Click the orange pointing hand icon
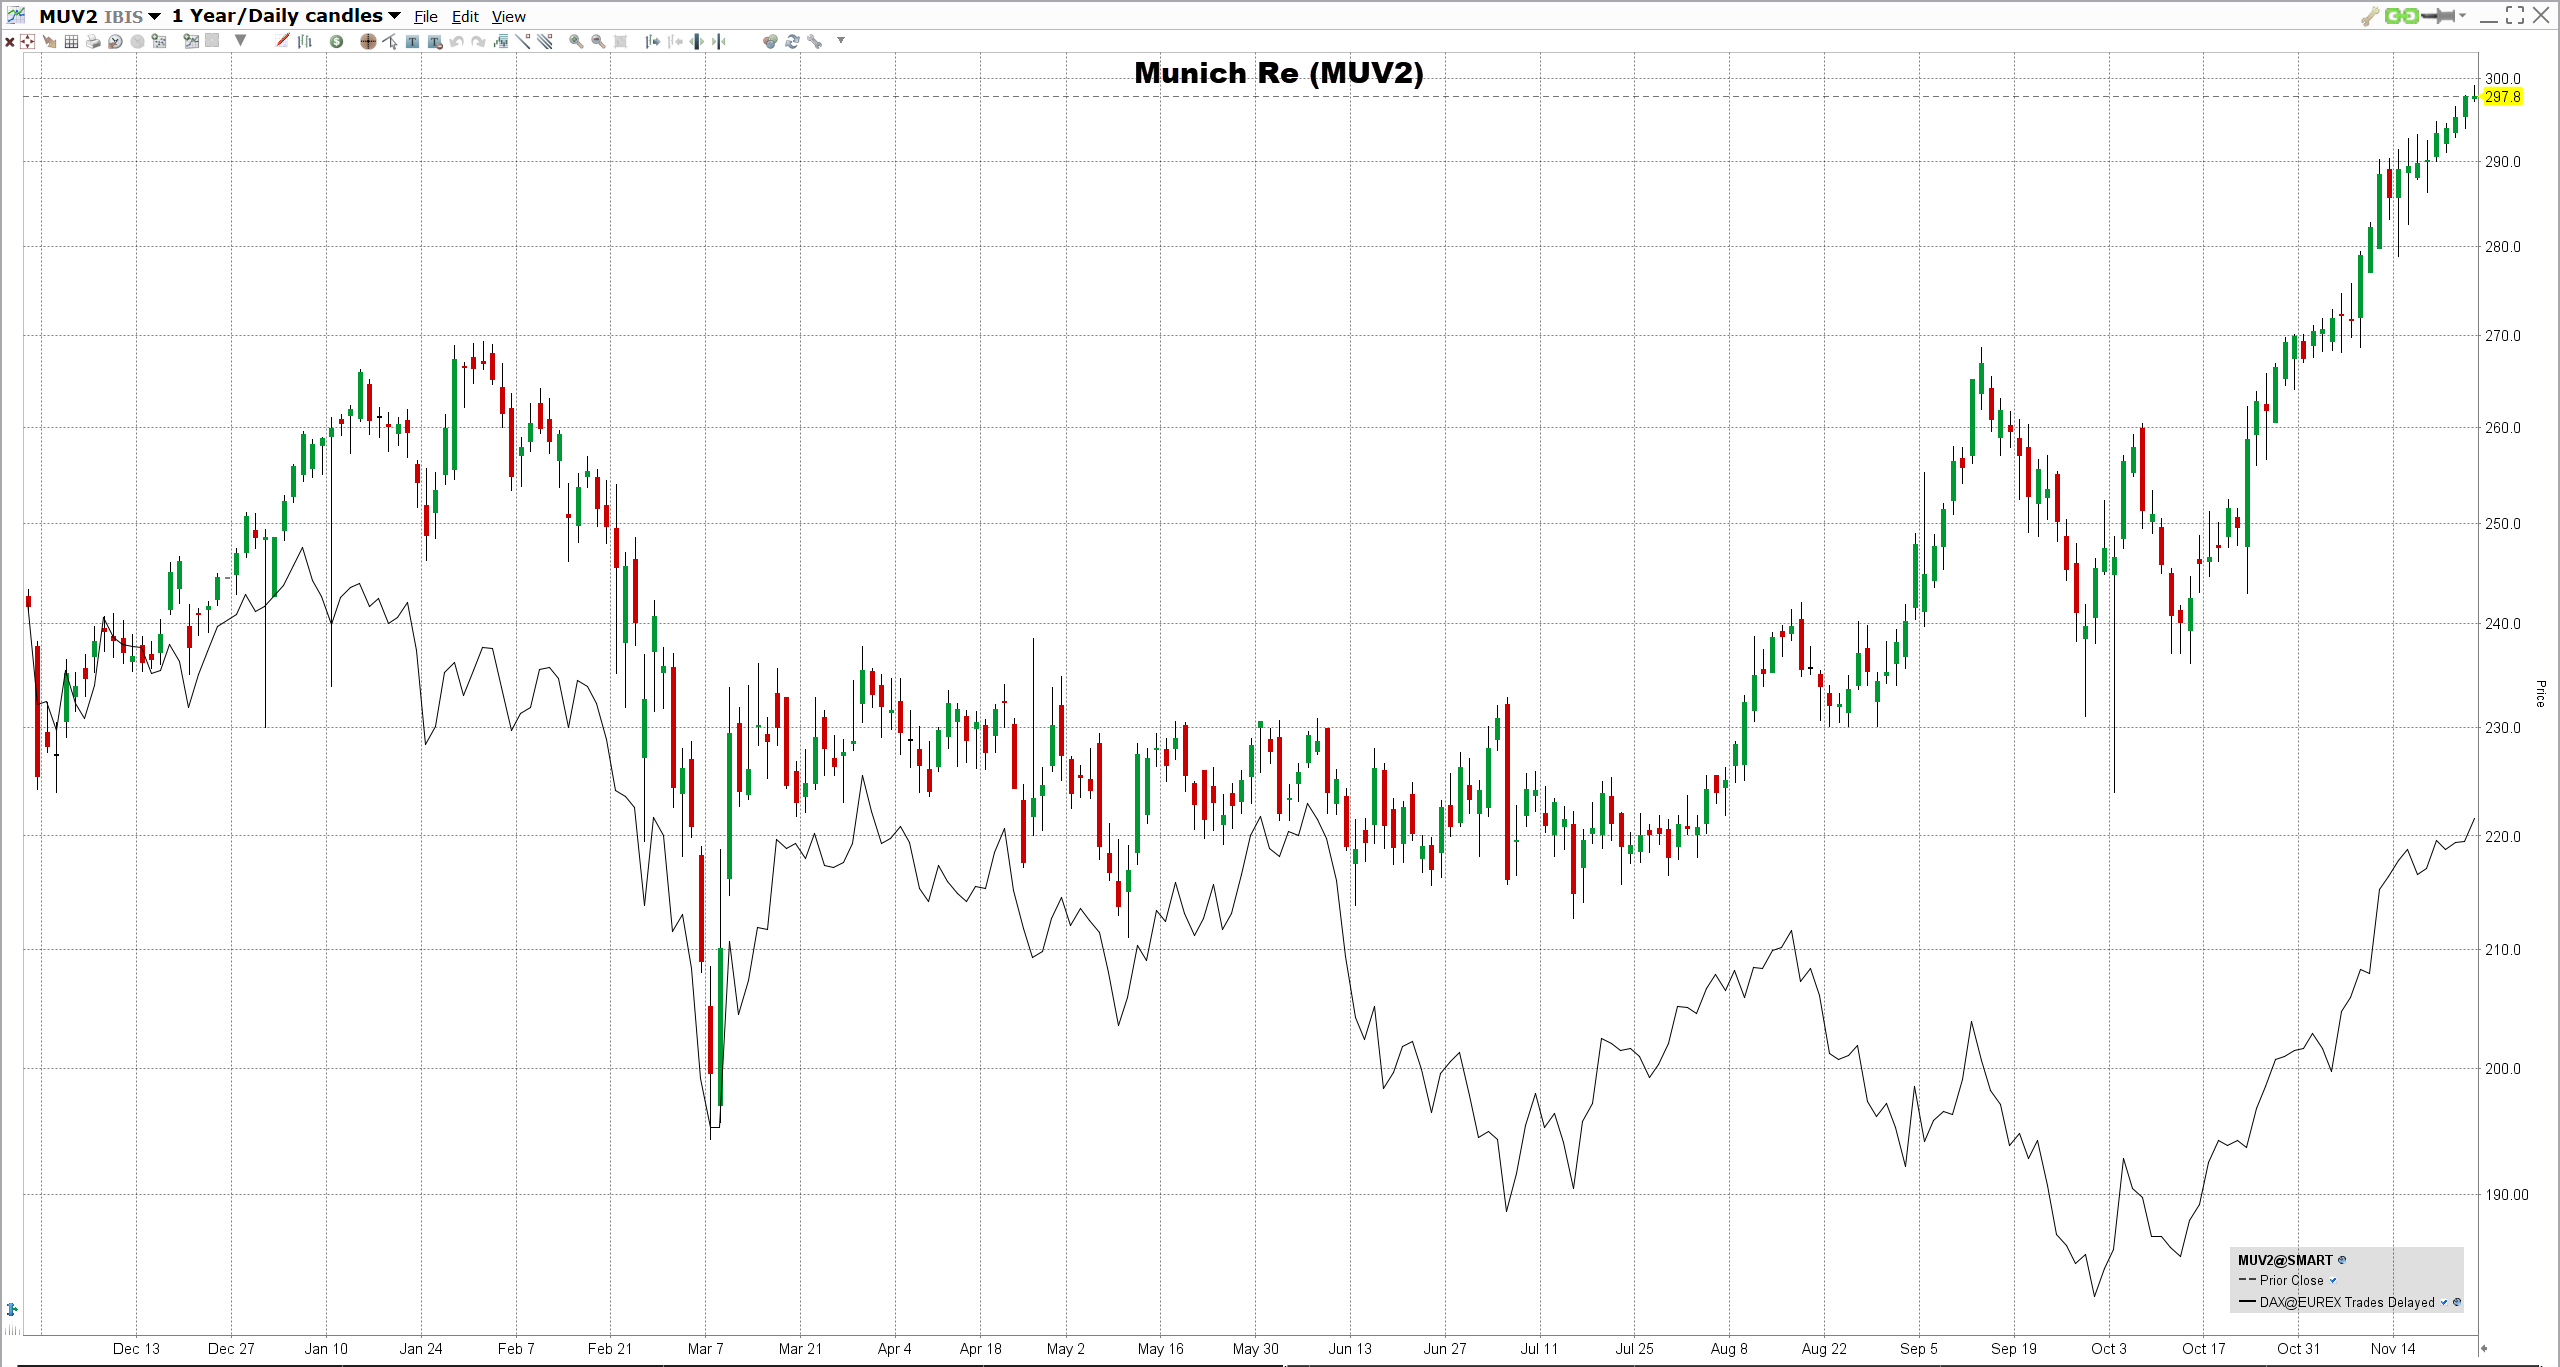The width and height of the screenshot is (2560, 1367). pos(49,42)
